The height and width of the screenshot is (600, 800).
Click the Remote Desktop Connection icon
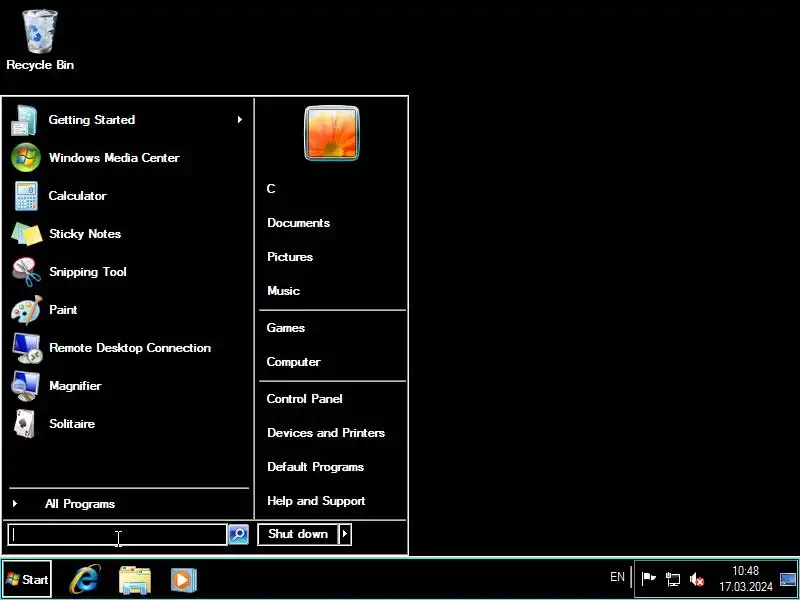pos(27,348)
